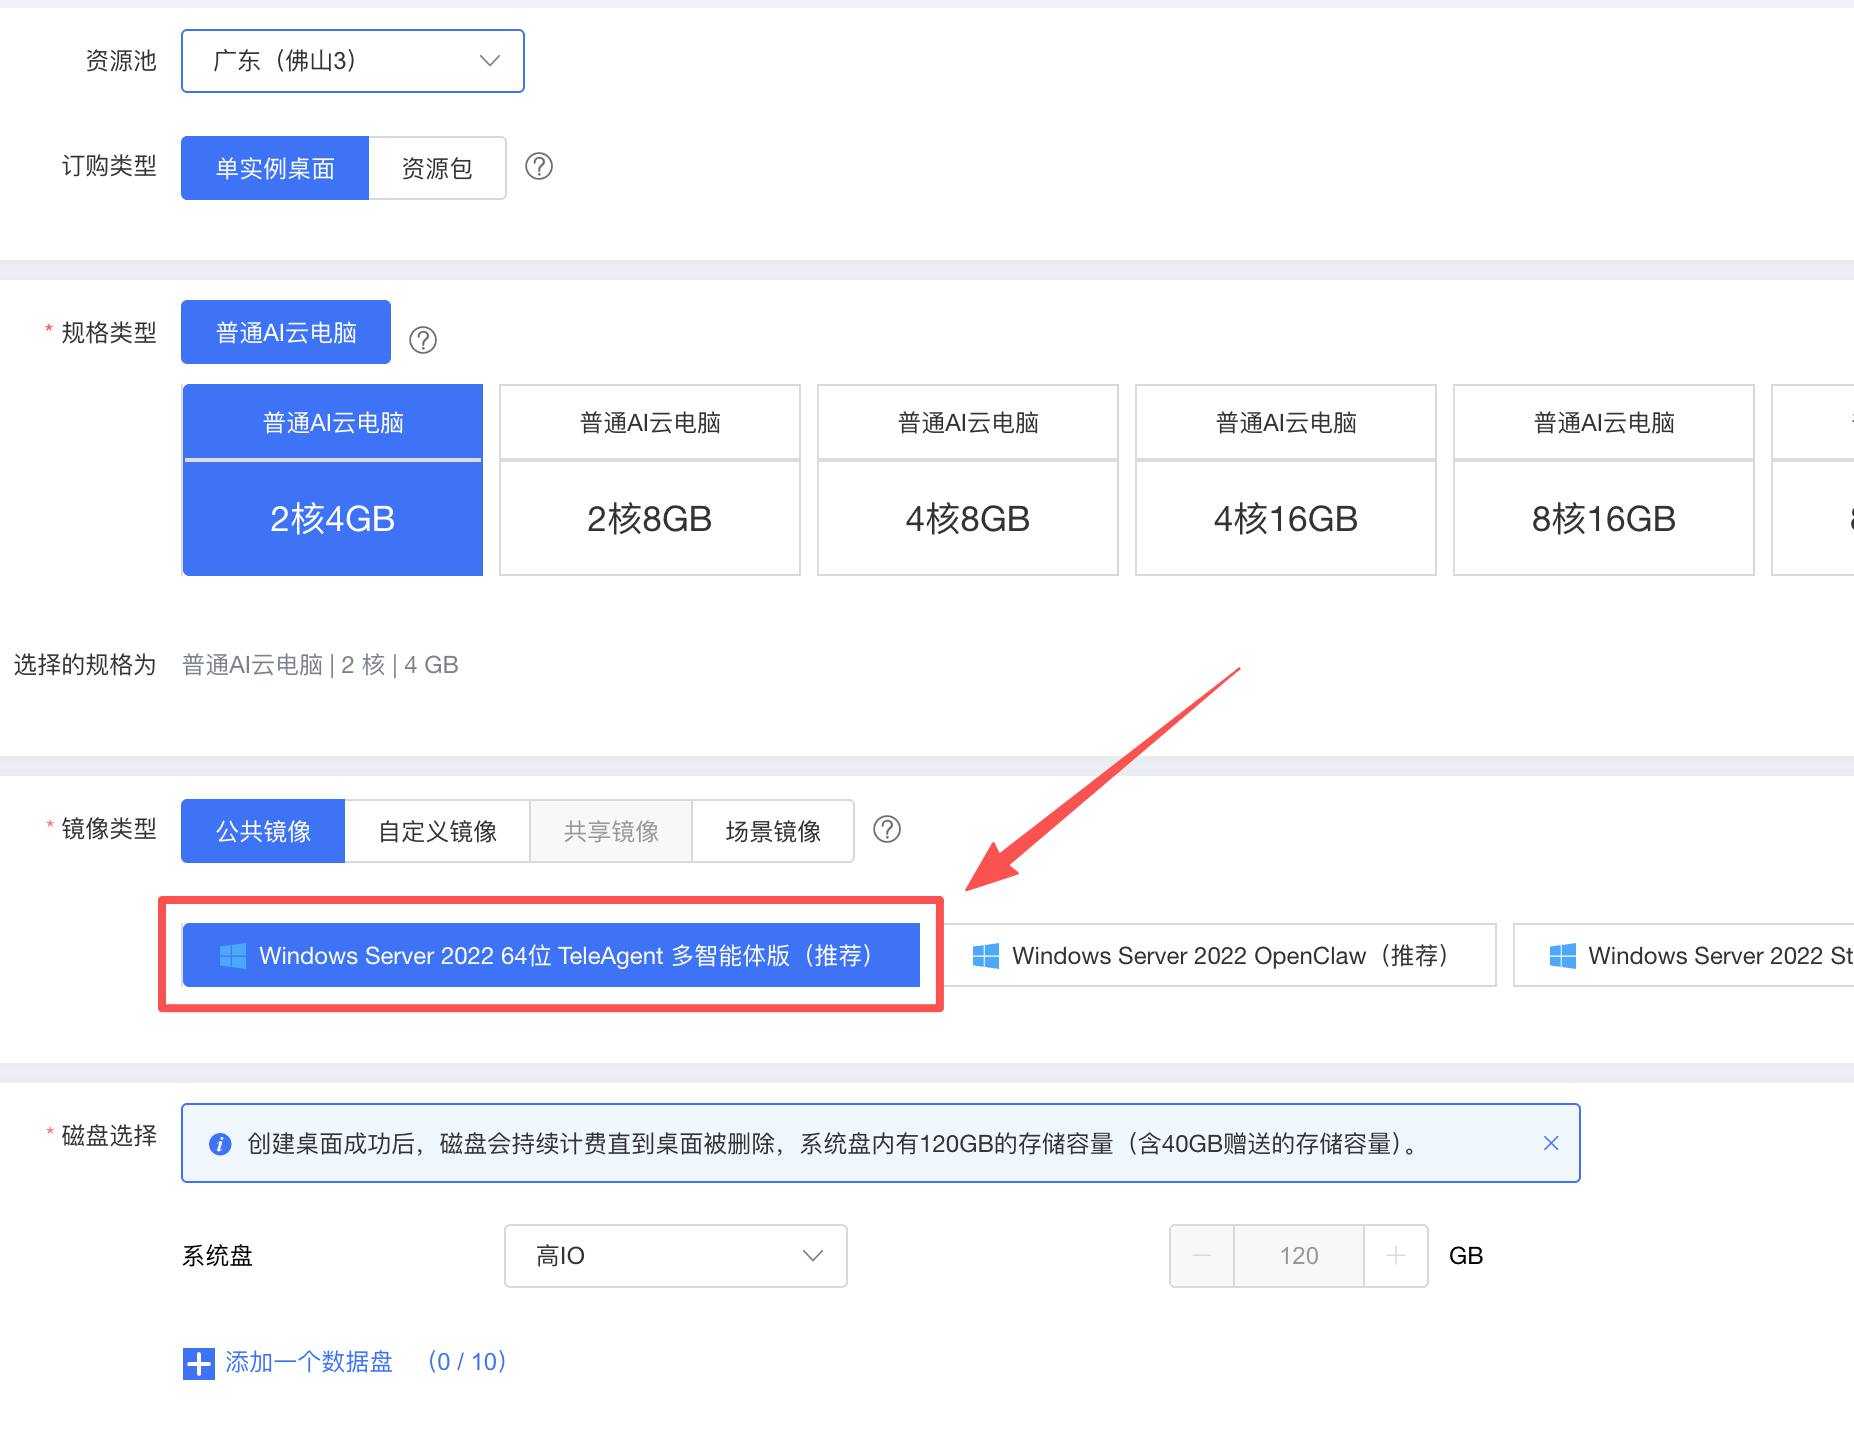The height and width of the screenshot is (1436, 1854).
Task: Switch to the 共享镜像 tab
Action: (611, 831)
